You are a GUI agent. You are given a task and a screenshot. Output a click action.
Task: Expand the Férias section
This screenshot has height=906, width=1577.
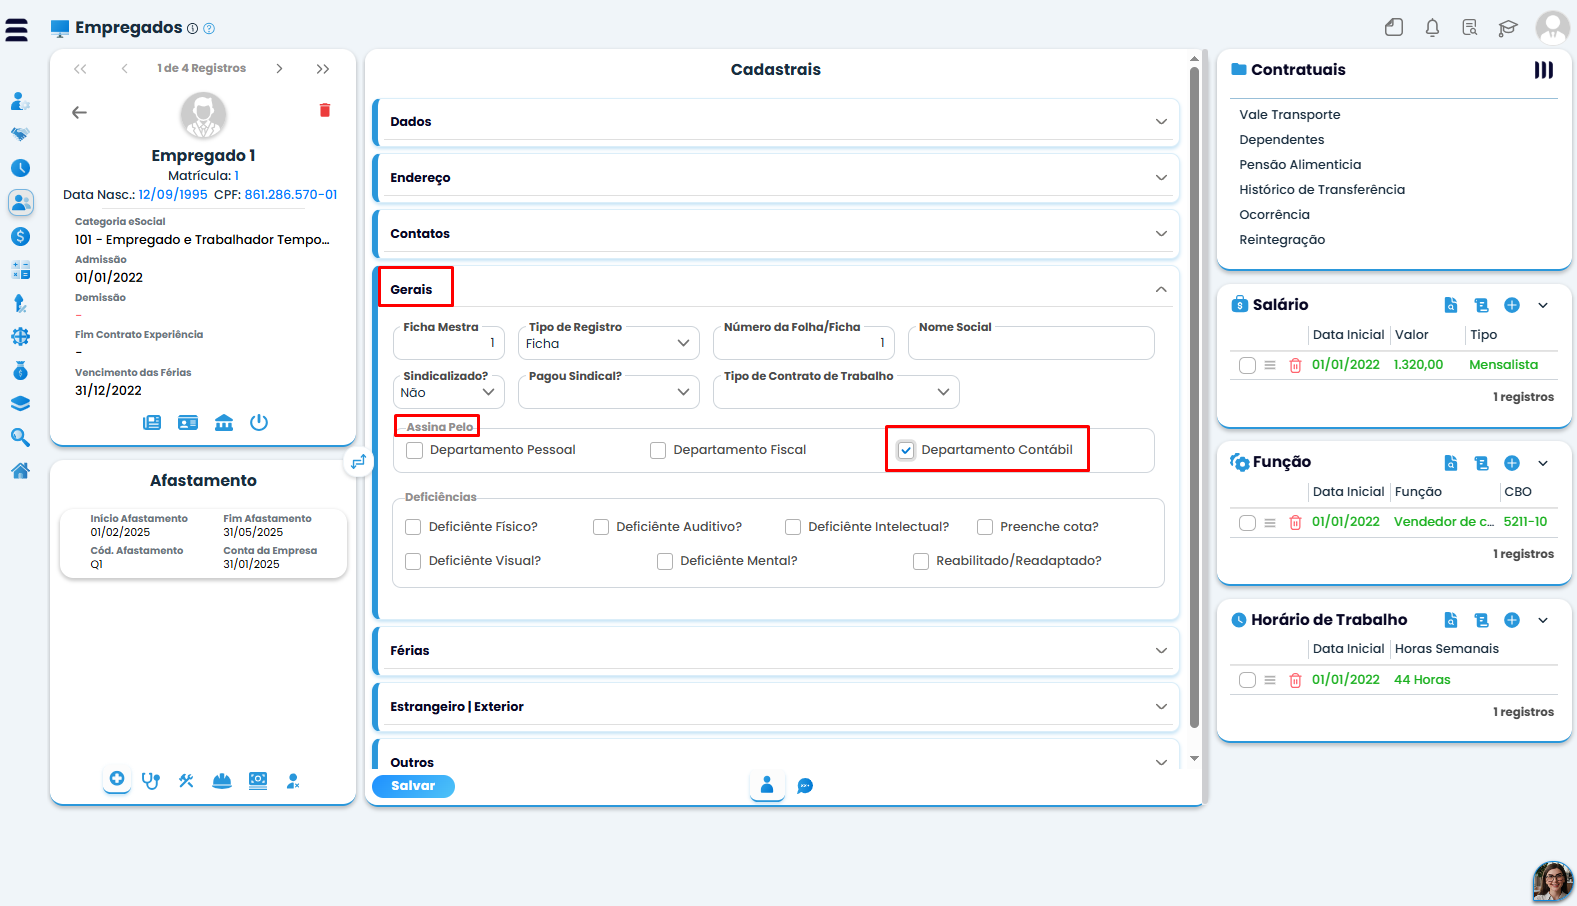[x=776, y=650]
